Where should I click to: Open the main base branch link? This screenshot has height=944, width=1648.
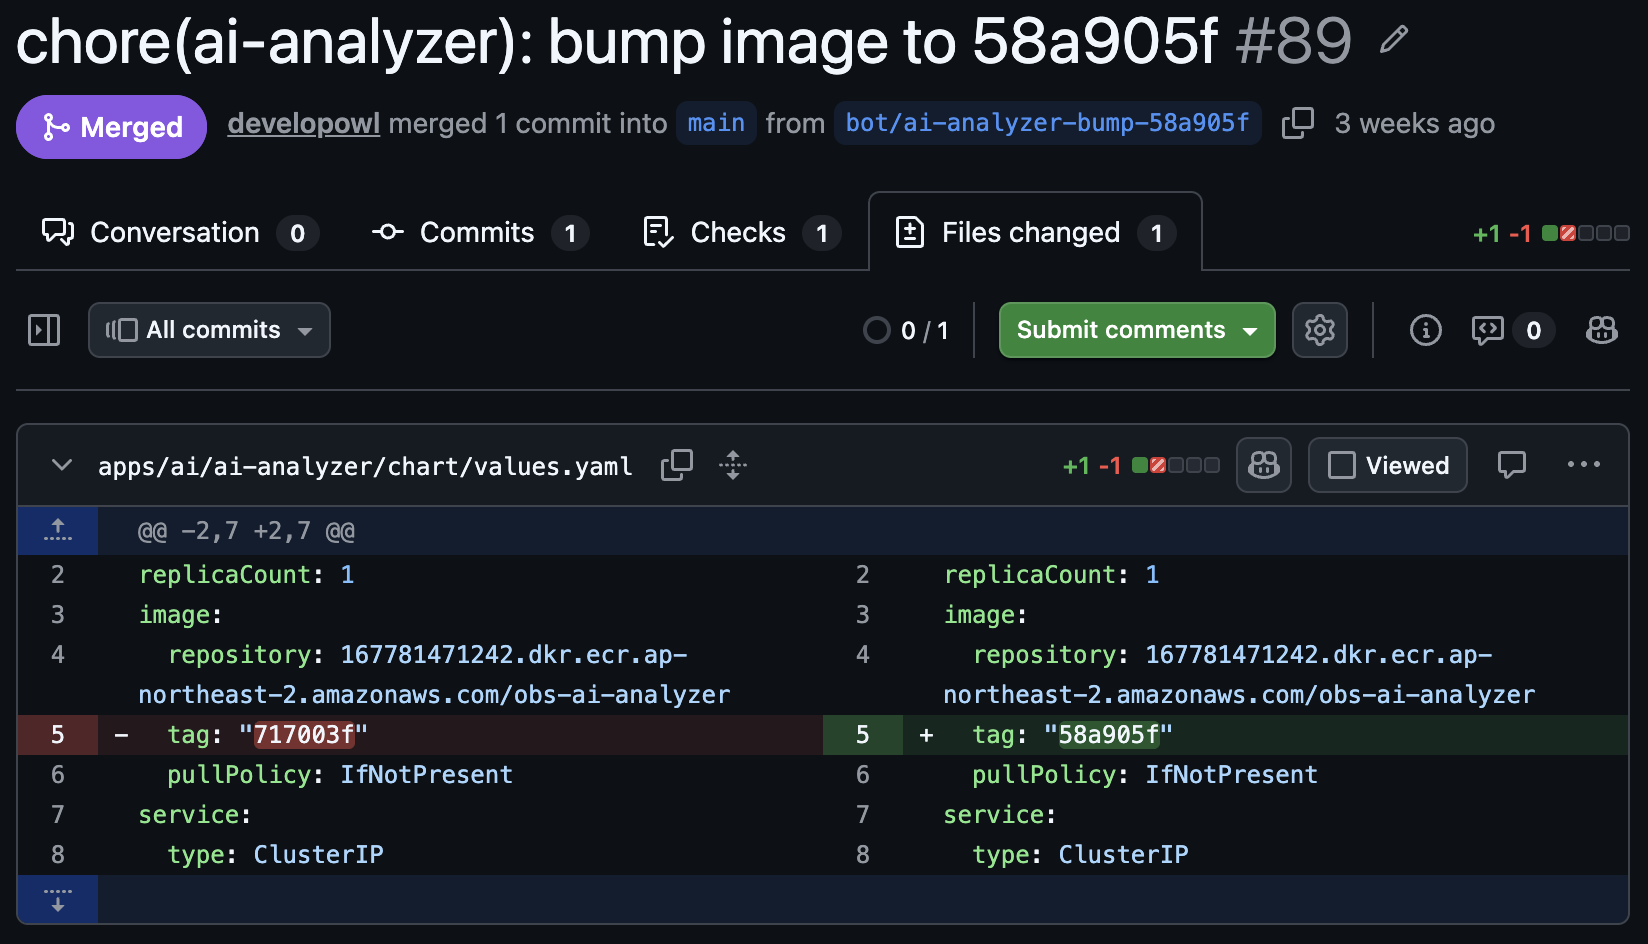(716, 123)
